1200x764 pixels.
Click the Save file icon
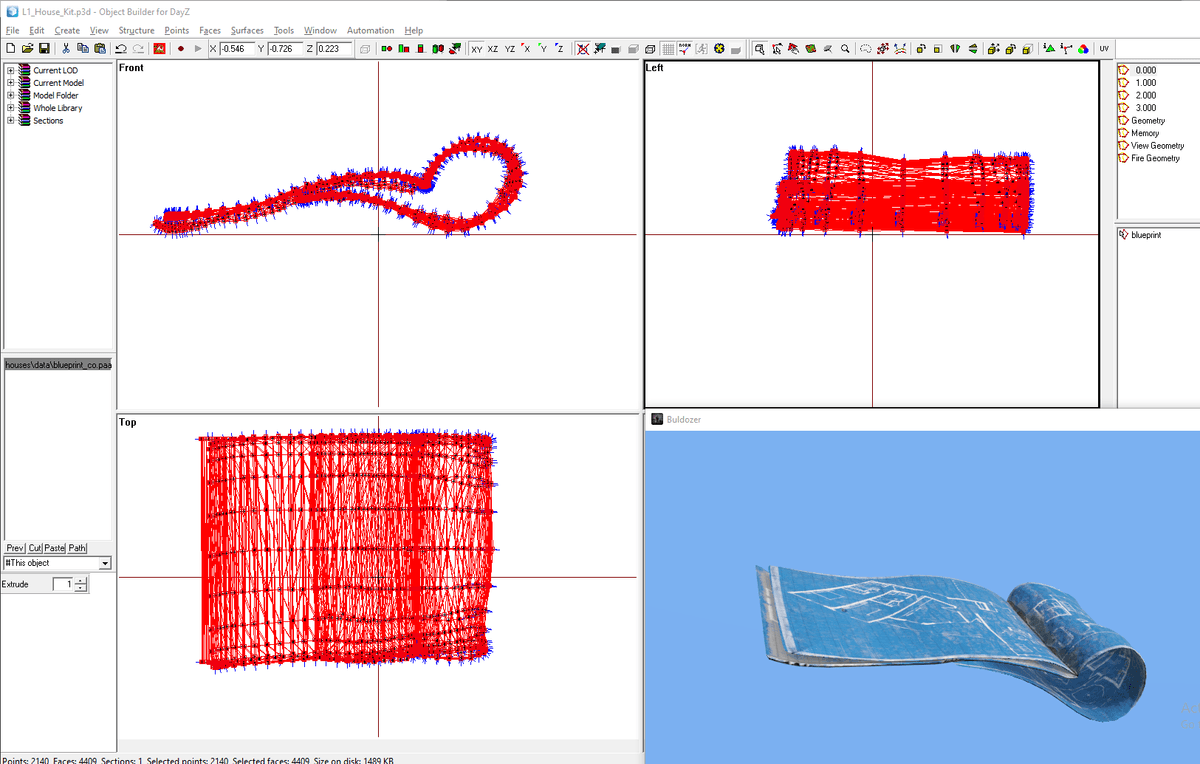tap(45, 48)
